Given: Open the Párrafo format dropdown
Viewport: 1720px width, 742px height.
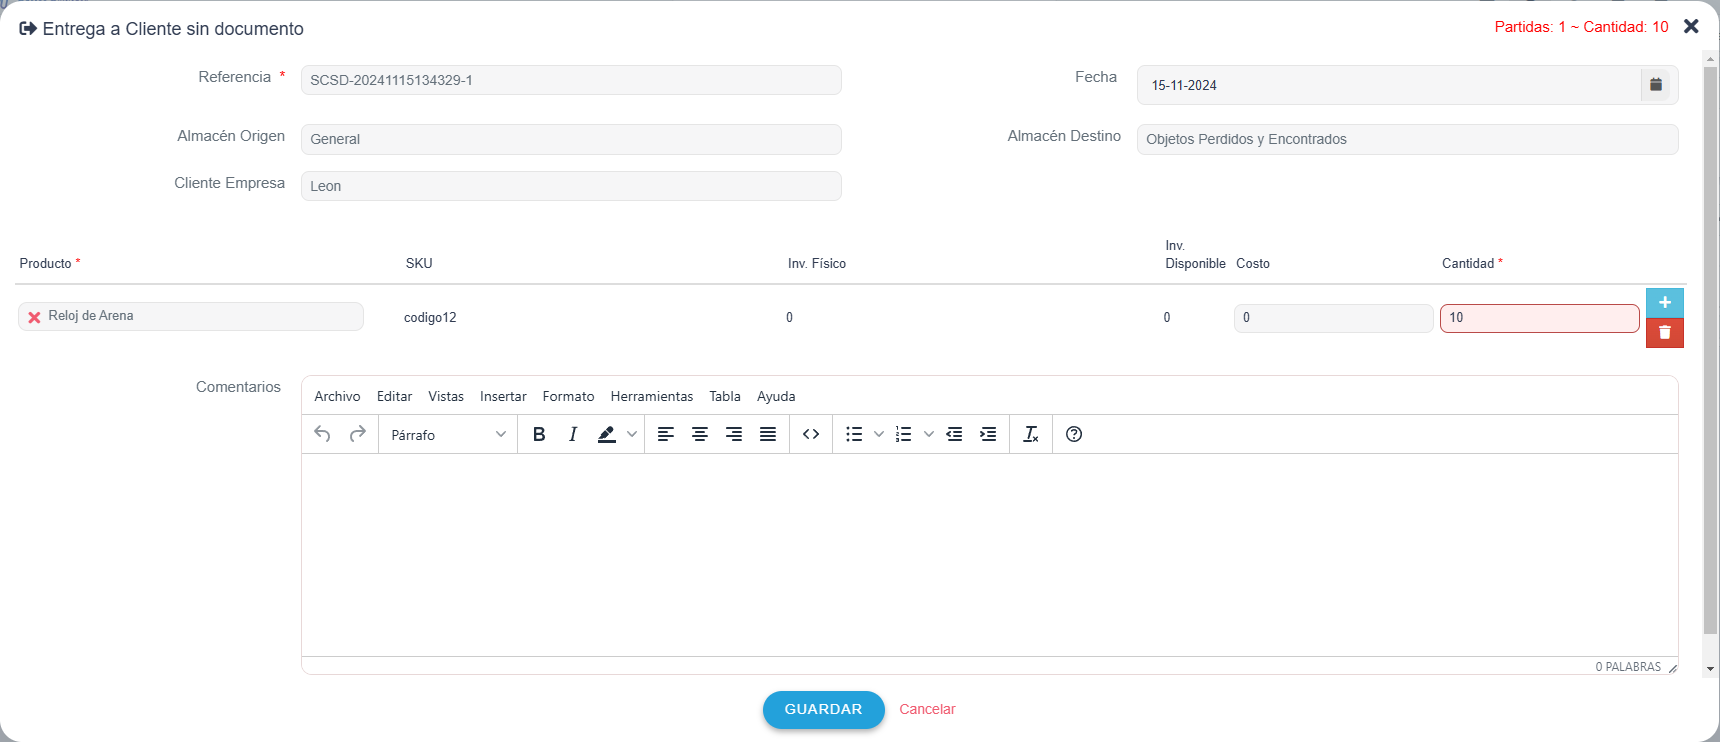Looking at the screenshot, I should click(x=448, y=435).
